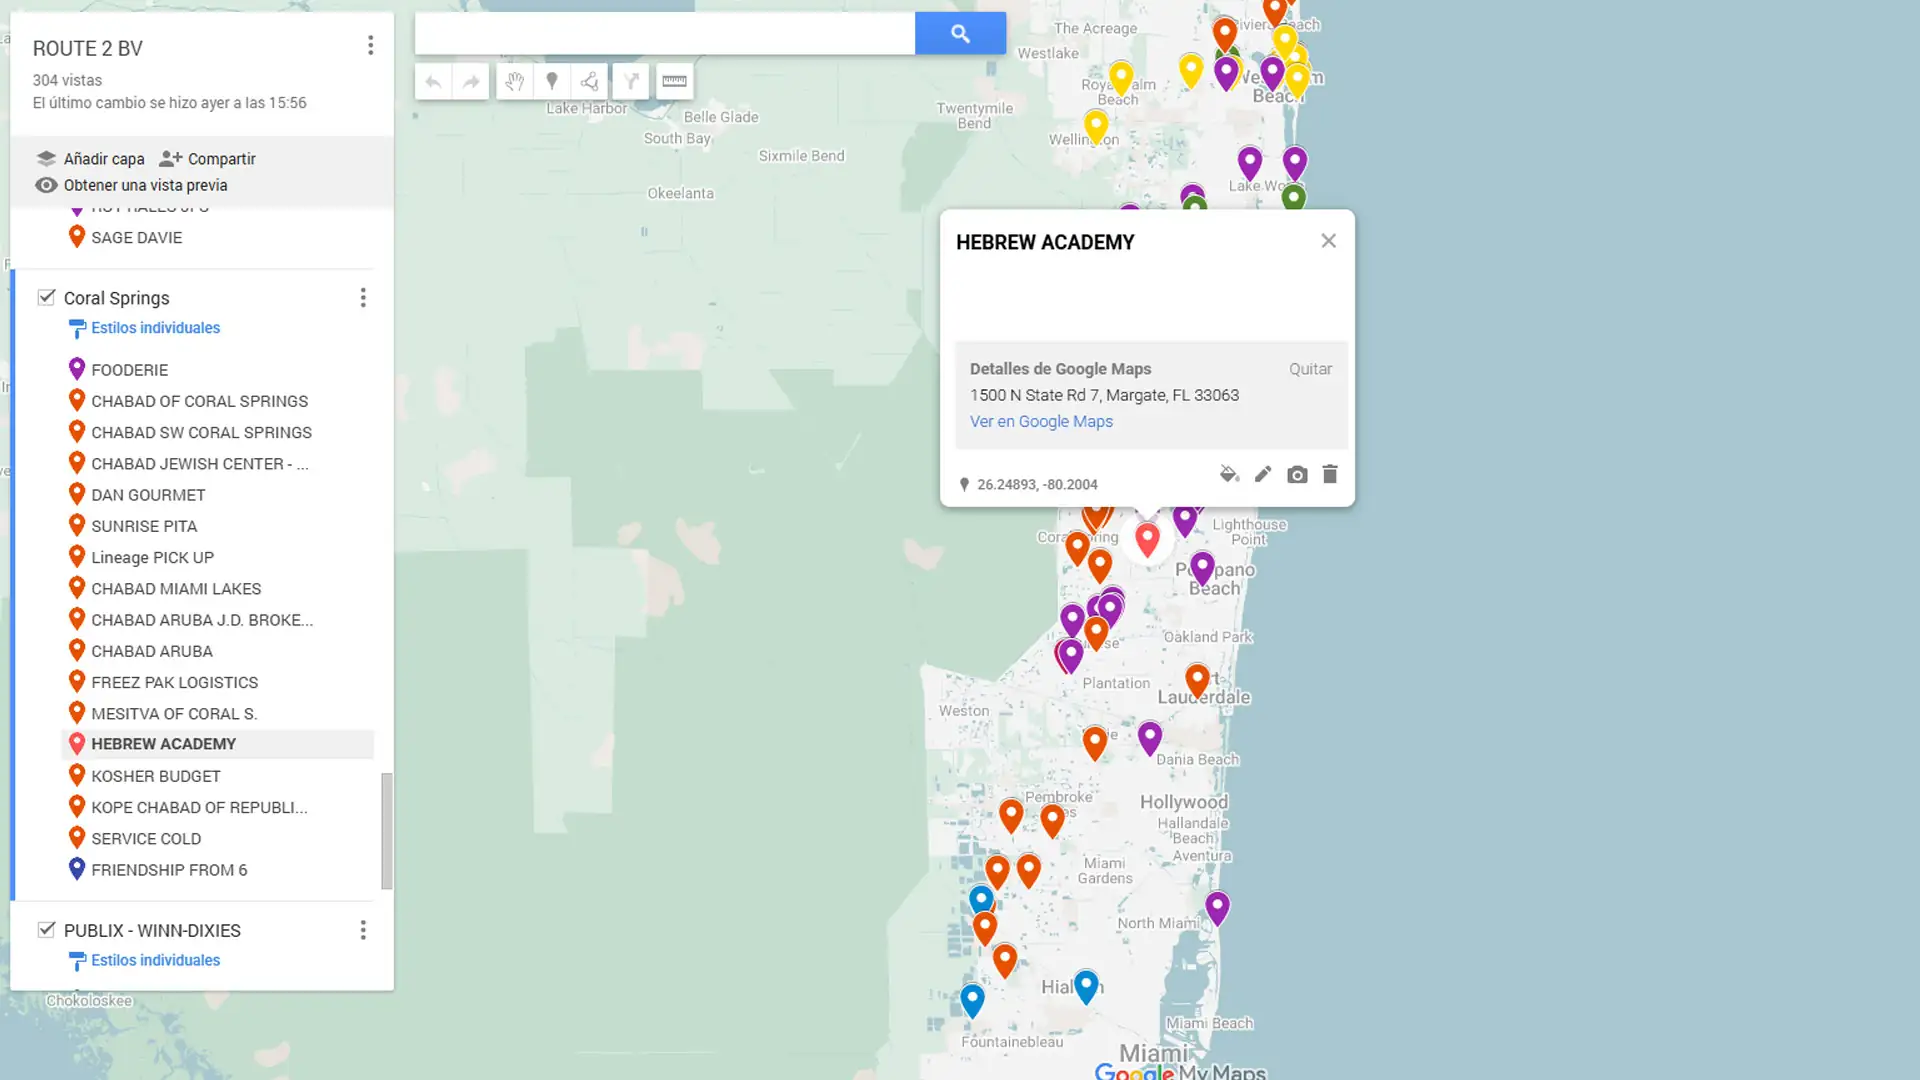Choose the add marker tool

coord(552,81)
